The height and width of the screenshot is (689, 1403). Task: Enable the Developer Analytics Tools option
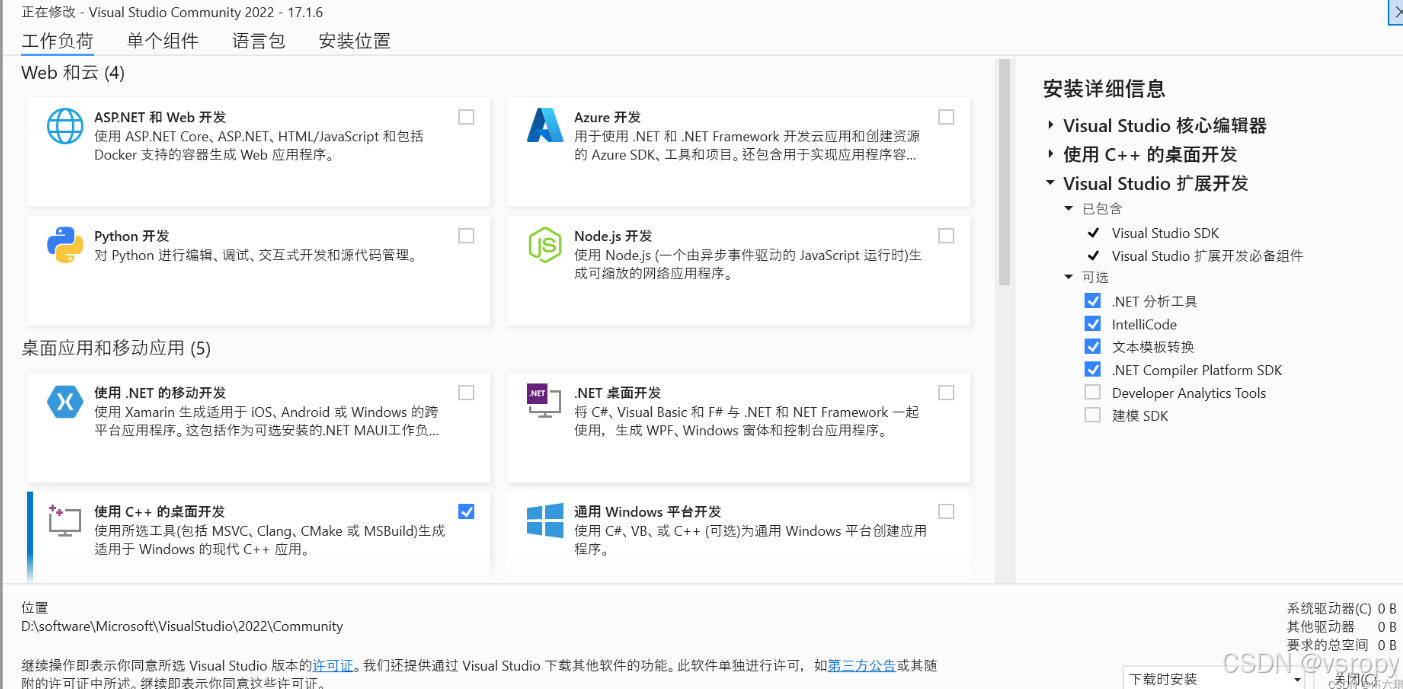(x=1093, y=392)
